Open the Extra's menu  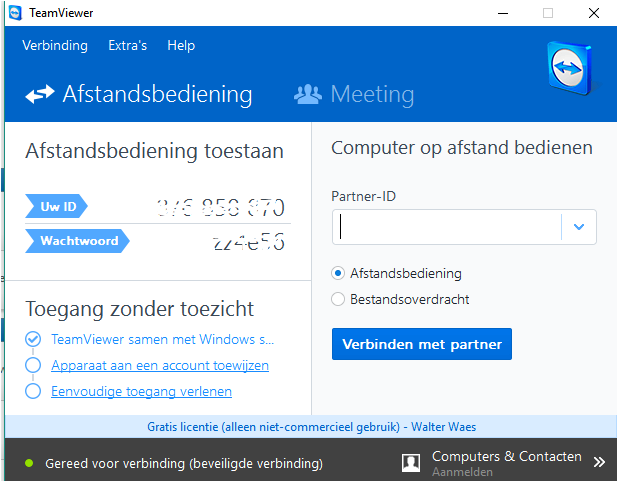[127, 45]
